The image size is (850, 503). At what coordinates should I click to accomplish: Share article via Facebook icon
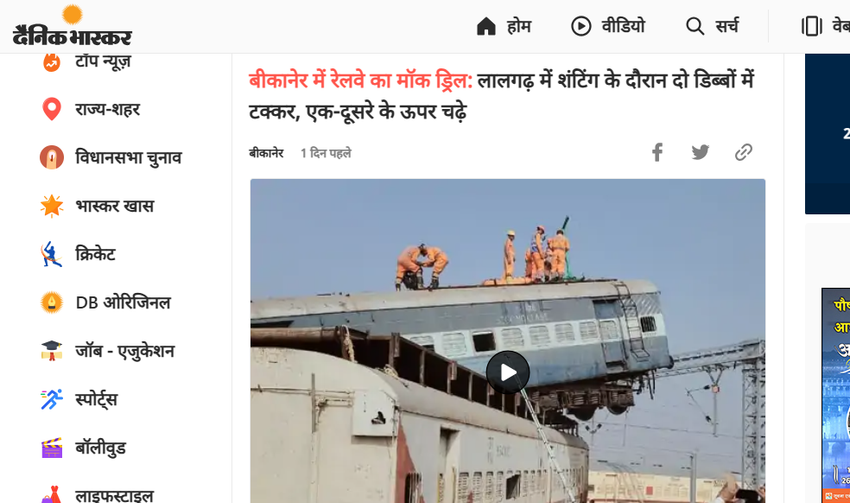pos(657,152)
